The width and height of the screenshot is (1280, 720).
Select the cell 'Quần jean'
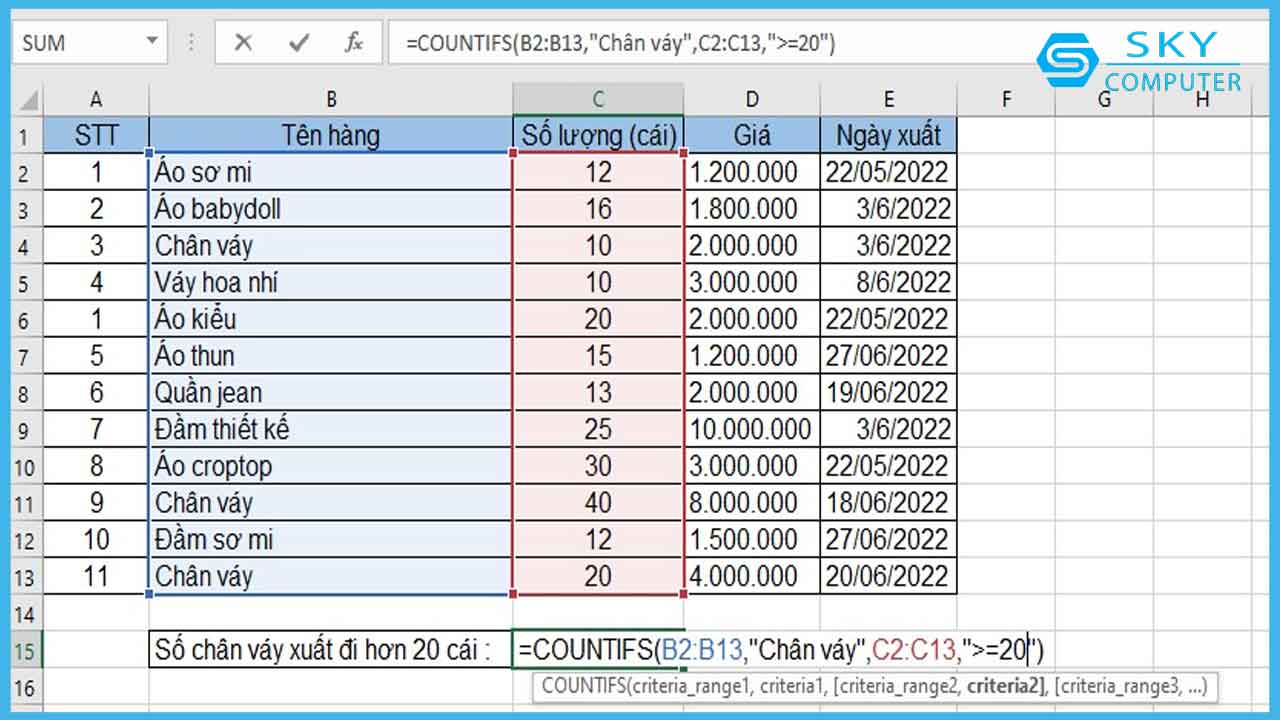(331, 393)
